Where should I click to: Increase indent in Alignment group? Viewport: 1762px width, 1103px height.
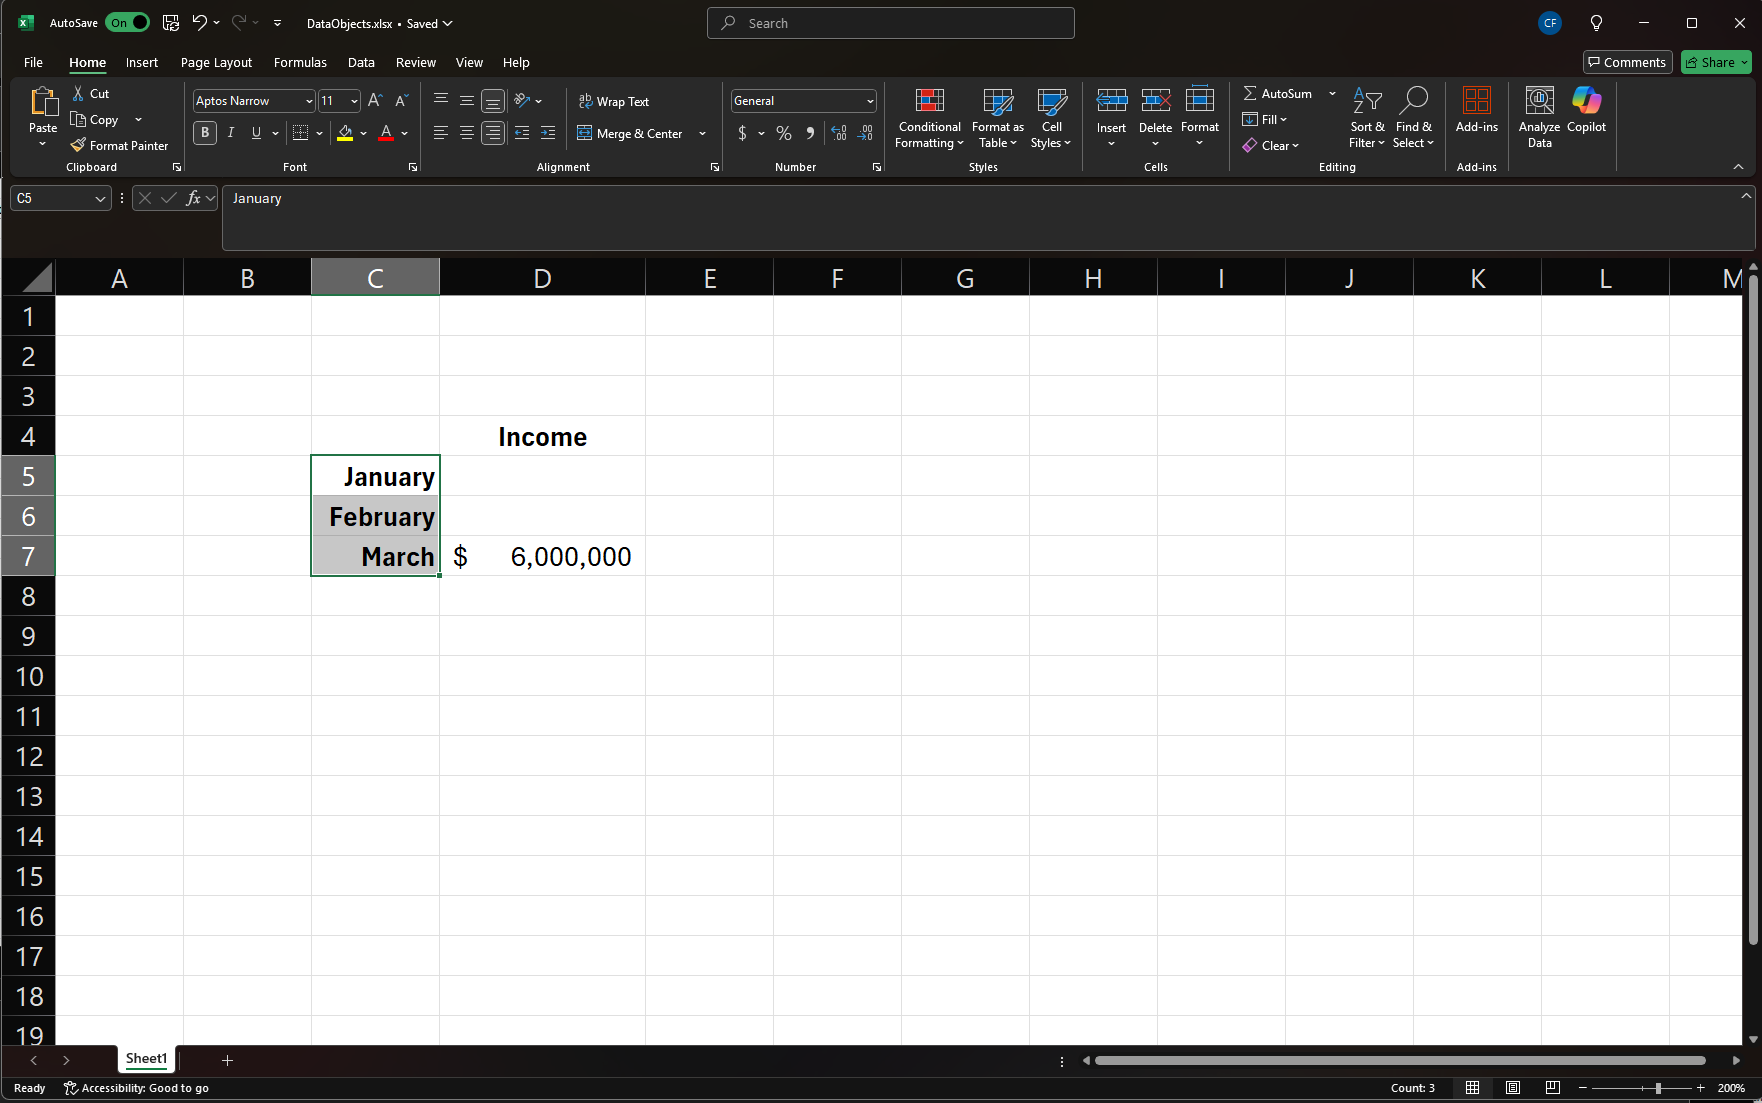click(548, 133)
